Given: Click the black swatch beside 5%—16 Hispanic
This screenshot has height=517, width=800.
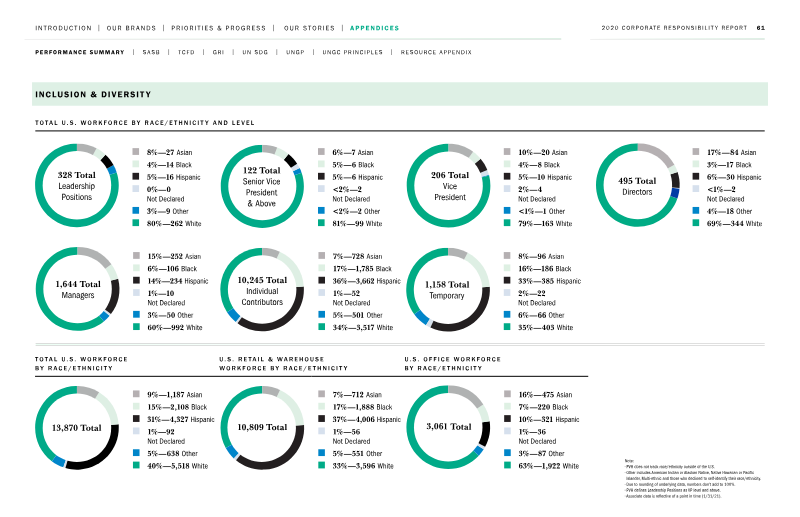Looking at the screenshot, I should [x=136, y=176].
